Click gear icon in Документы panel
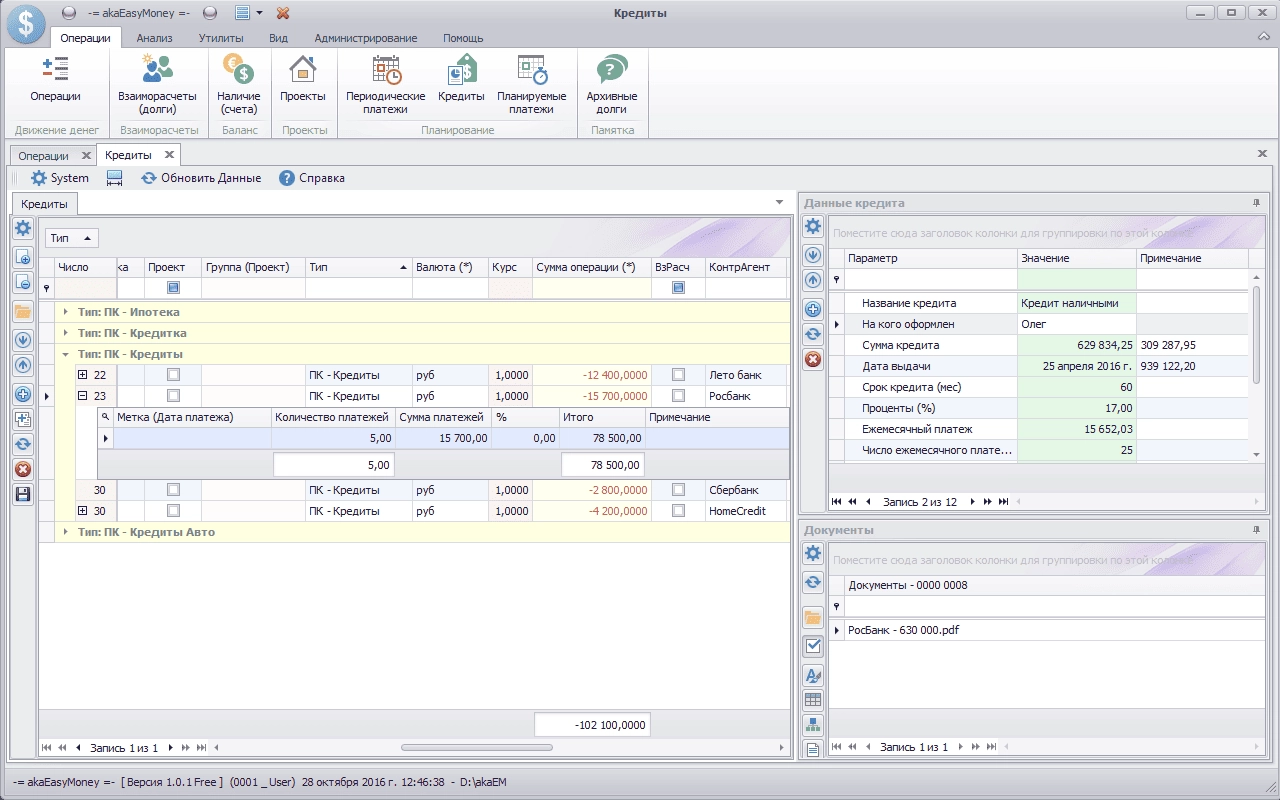 (813, 554)
